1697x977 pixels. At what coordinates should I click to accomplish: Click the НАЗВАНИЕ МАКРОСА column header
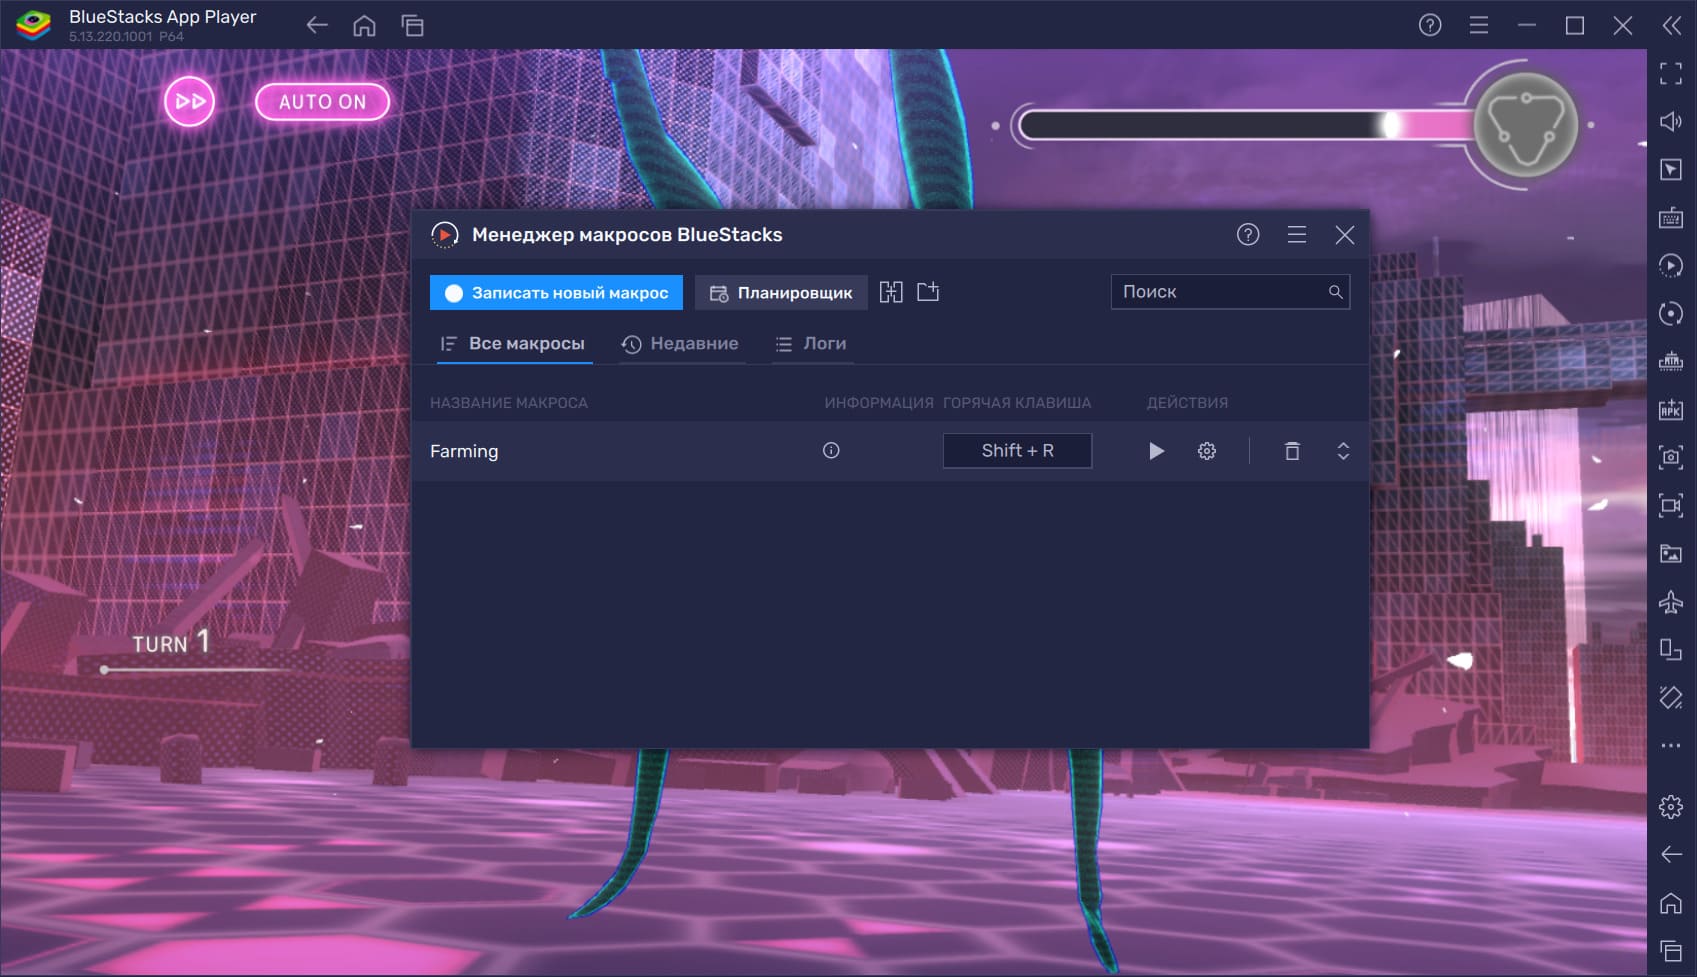[509, 403]
